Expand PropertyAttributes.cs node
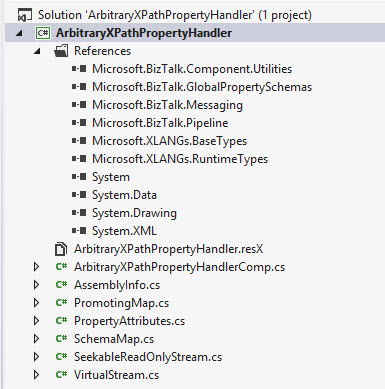The height and width of the screenshot is (389, 385). click(36, 321)
